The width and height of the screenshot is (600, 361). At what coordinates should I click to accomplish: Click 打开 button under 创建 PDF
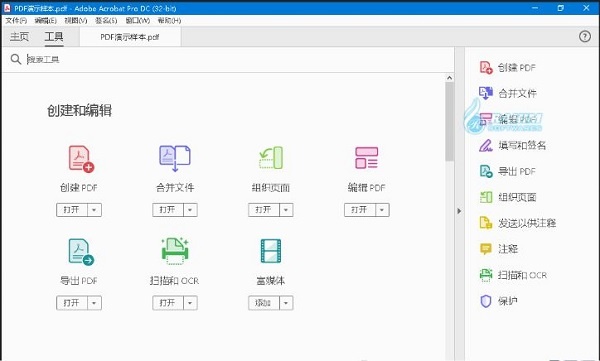coord(72,210)
